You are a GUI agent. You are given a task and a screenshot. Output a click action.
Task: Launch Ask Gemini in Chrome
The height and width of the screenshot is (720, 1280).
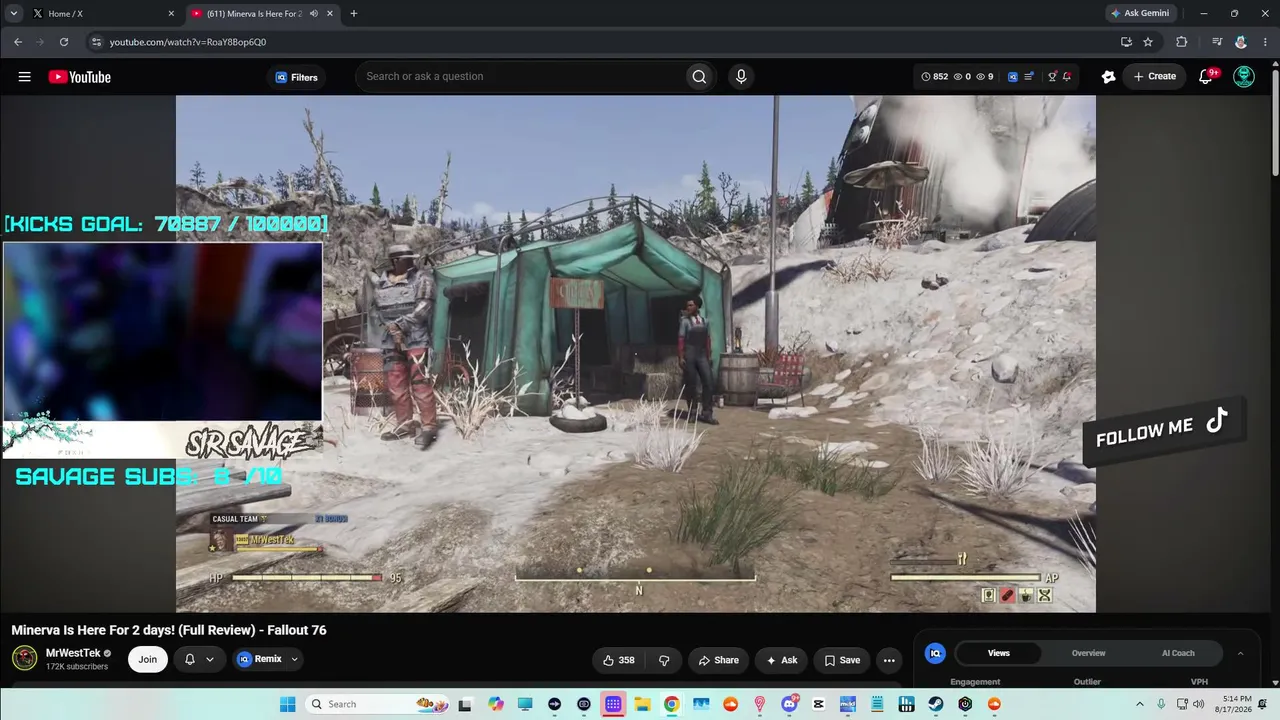coord(1141,13)
